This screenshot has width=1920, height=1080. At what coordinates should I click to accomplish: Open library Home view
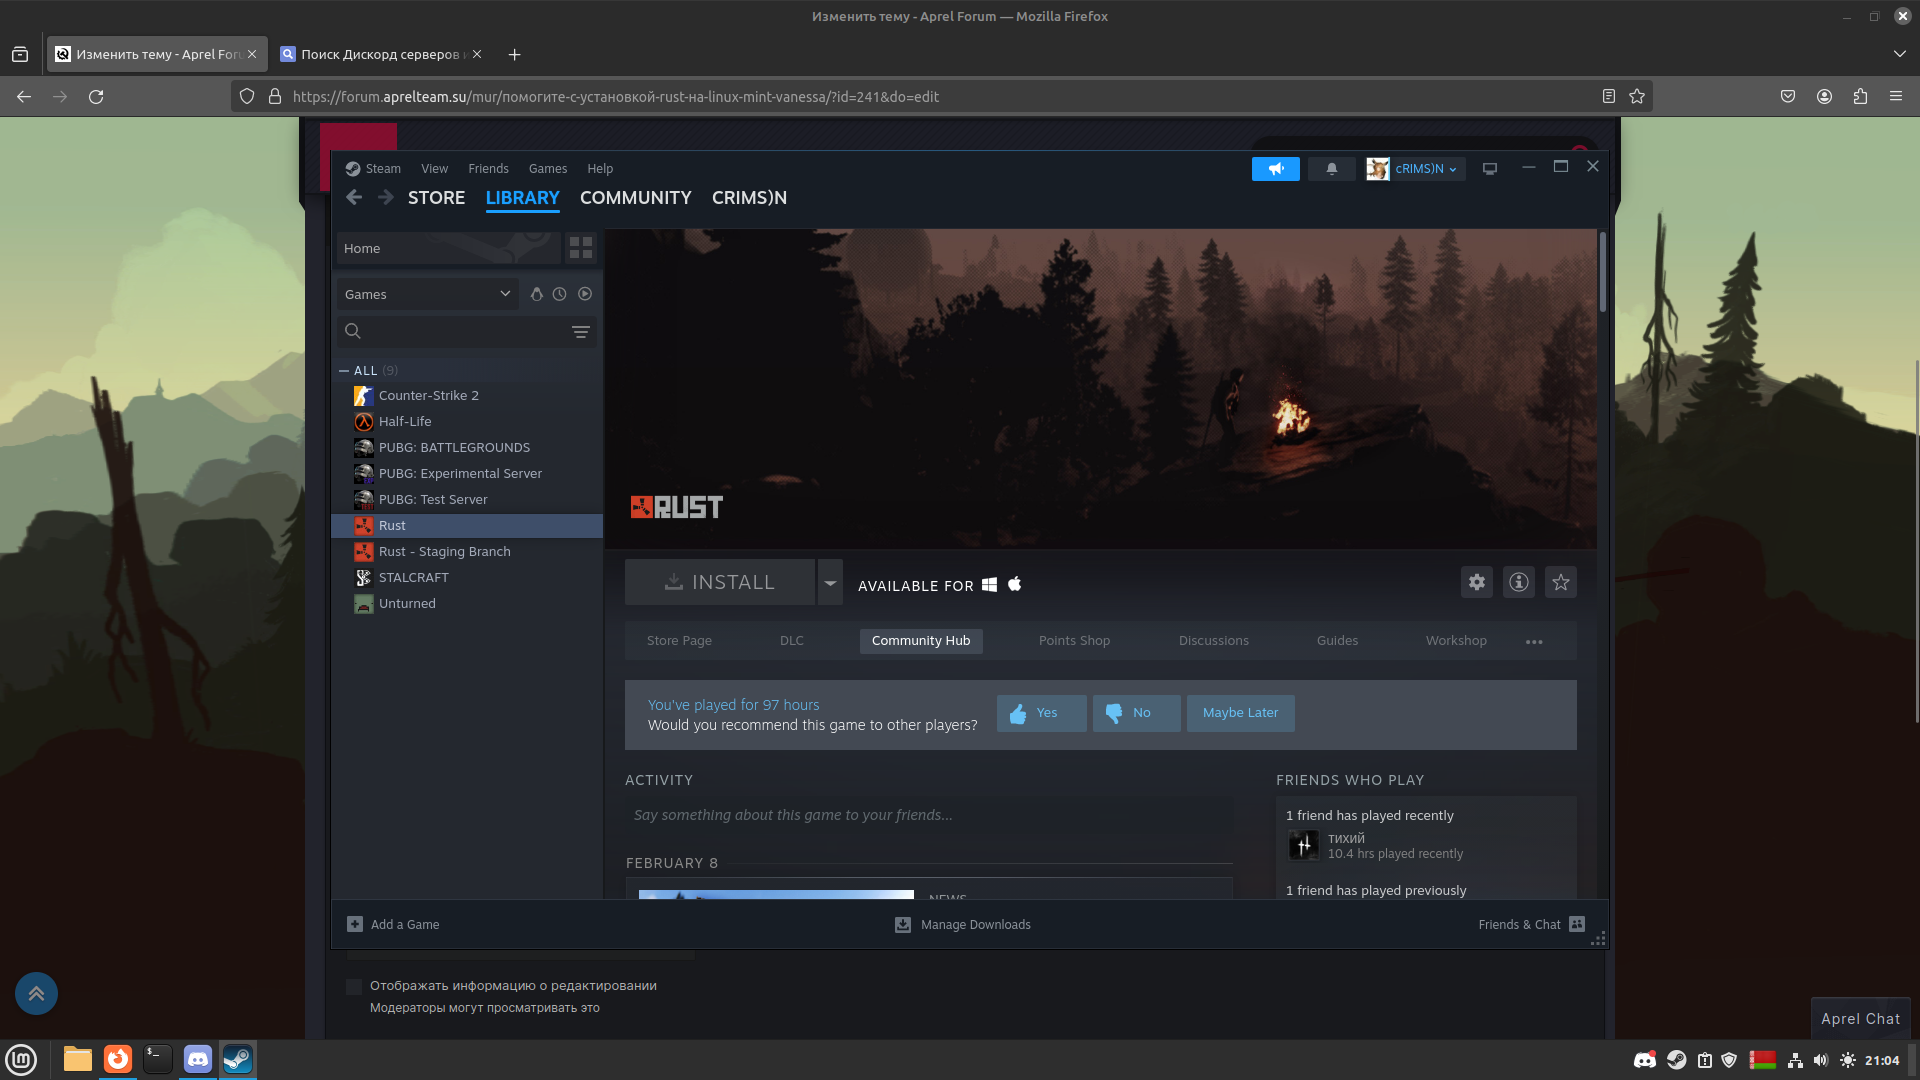tap(448, 248)
